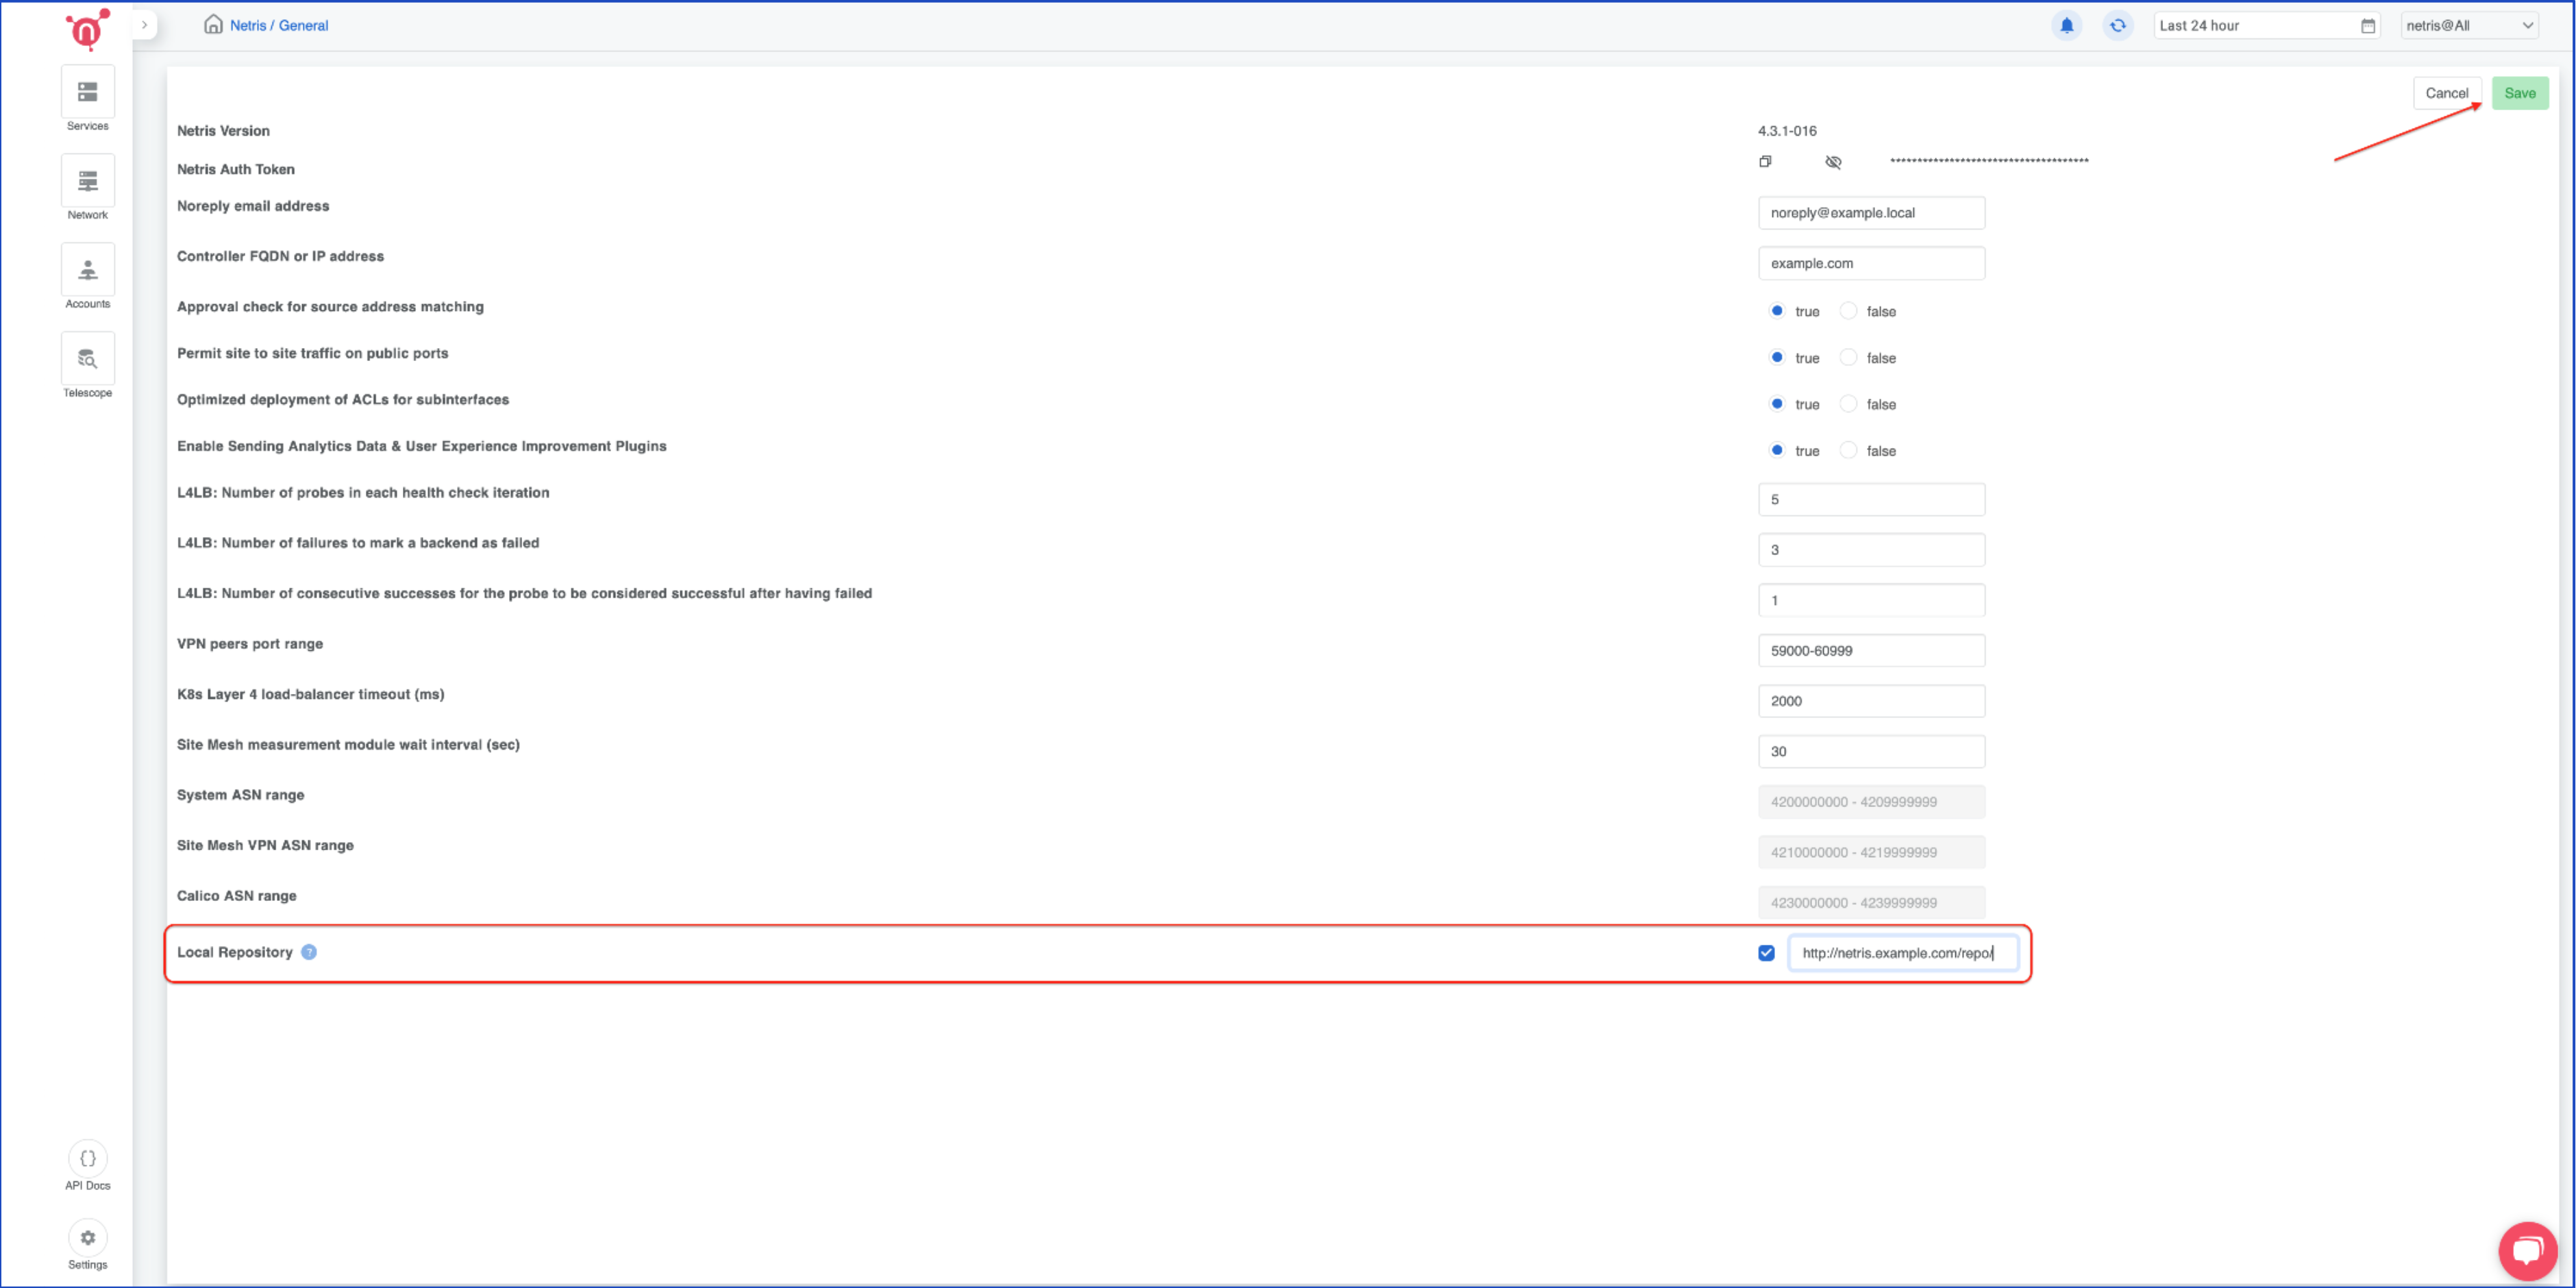Open the Last 24 hour time range picker
The height and width of the screenshot is (1288, 2576).
pyautogui.click(x=2265, y=25)
